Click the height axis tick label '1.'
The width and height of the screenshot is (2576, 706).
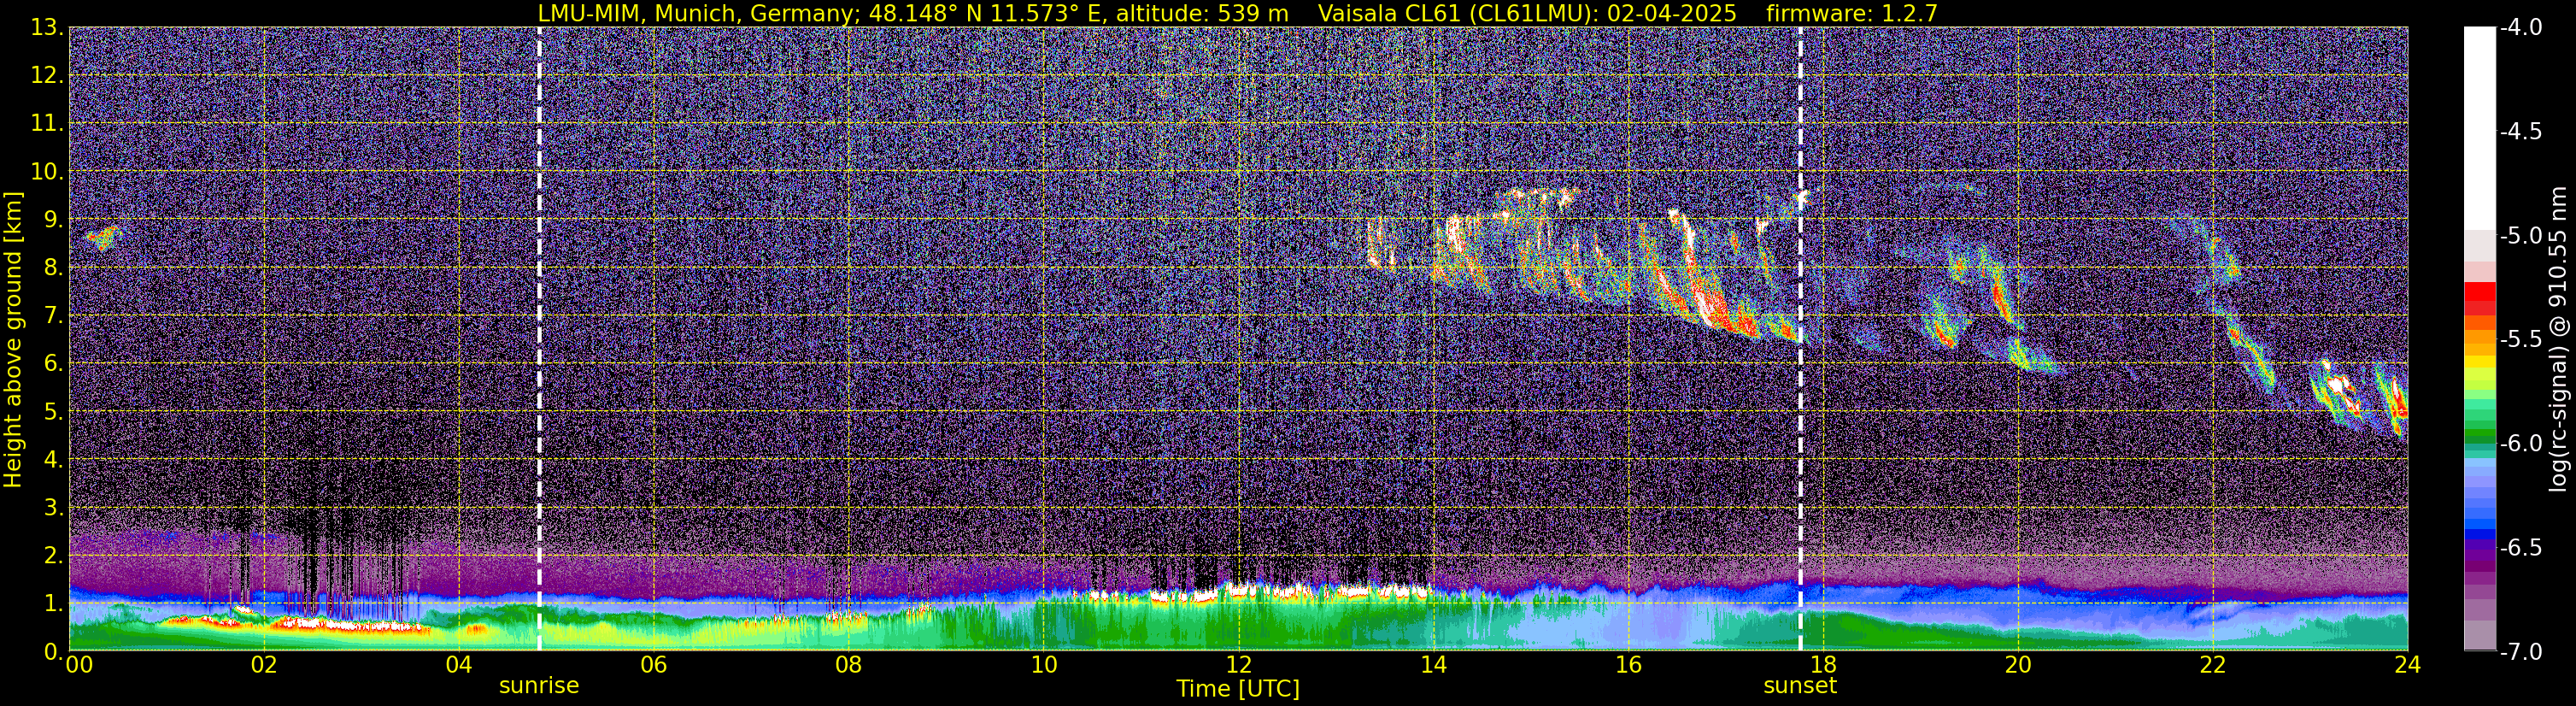[53, 603]
